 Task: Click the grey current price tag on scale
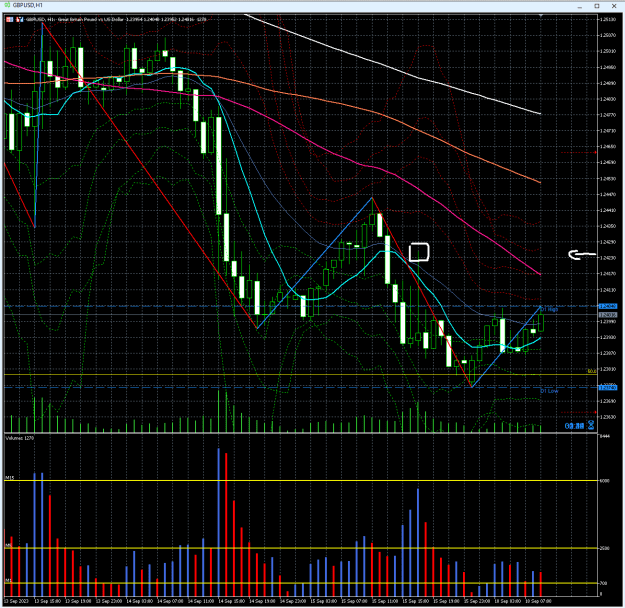[x=607, y=315]
